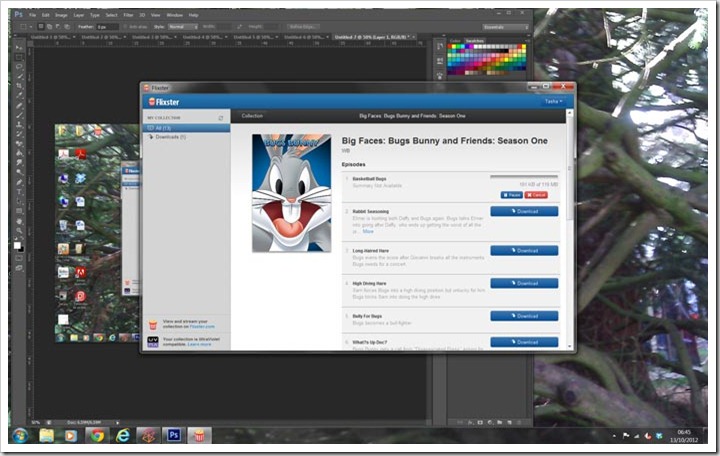
Task: Select Downloads (1) in Flixster sidebar
Action: coord(186,137)
